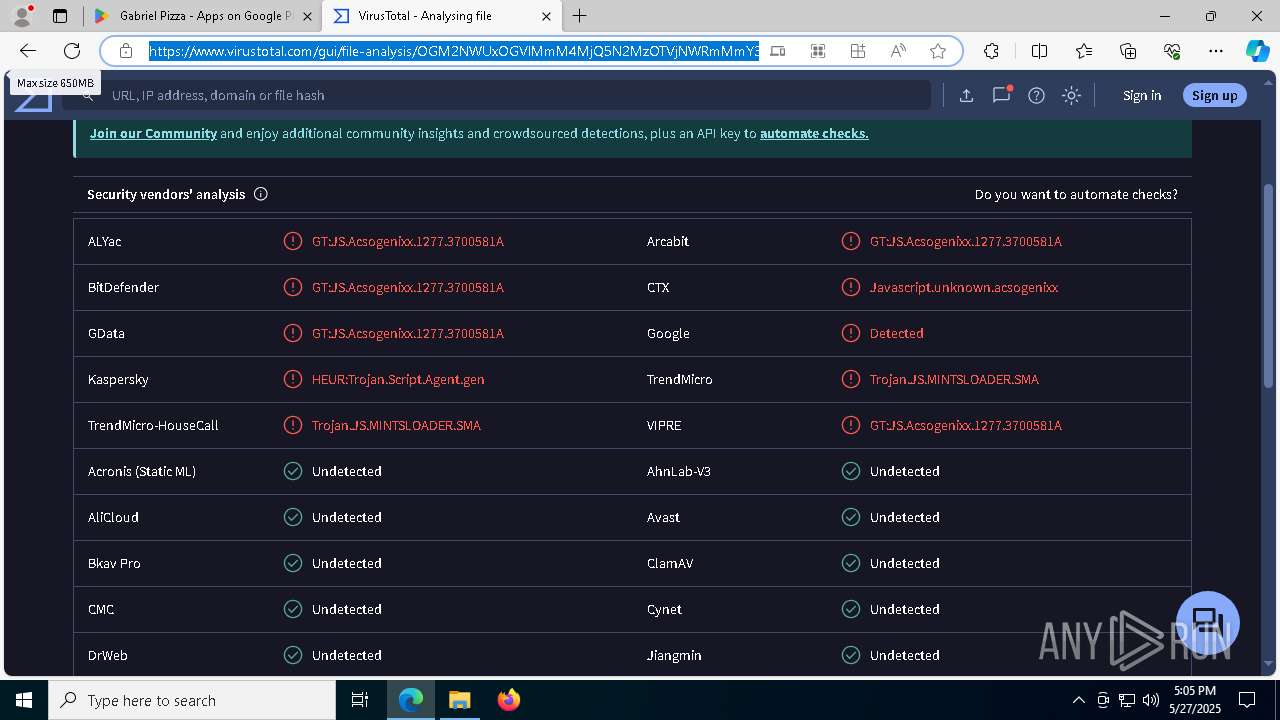Open the QR code icon in address bar

tap(818, 51)
